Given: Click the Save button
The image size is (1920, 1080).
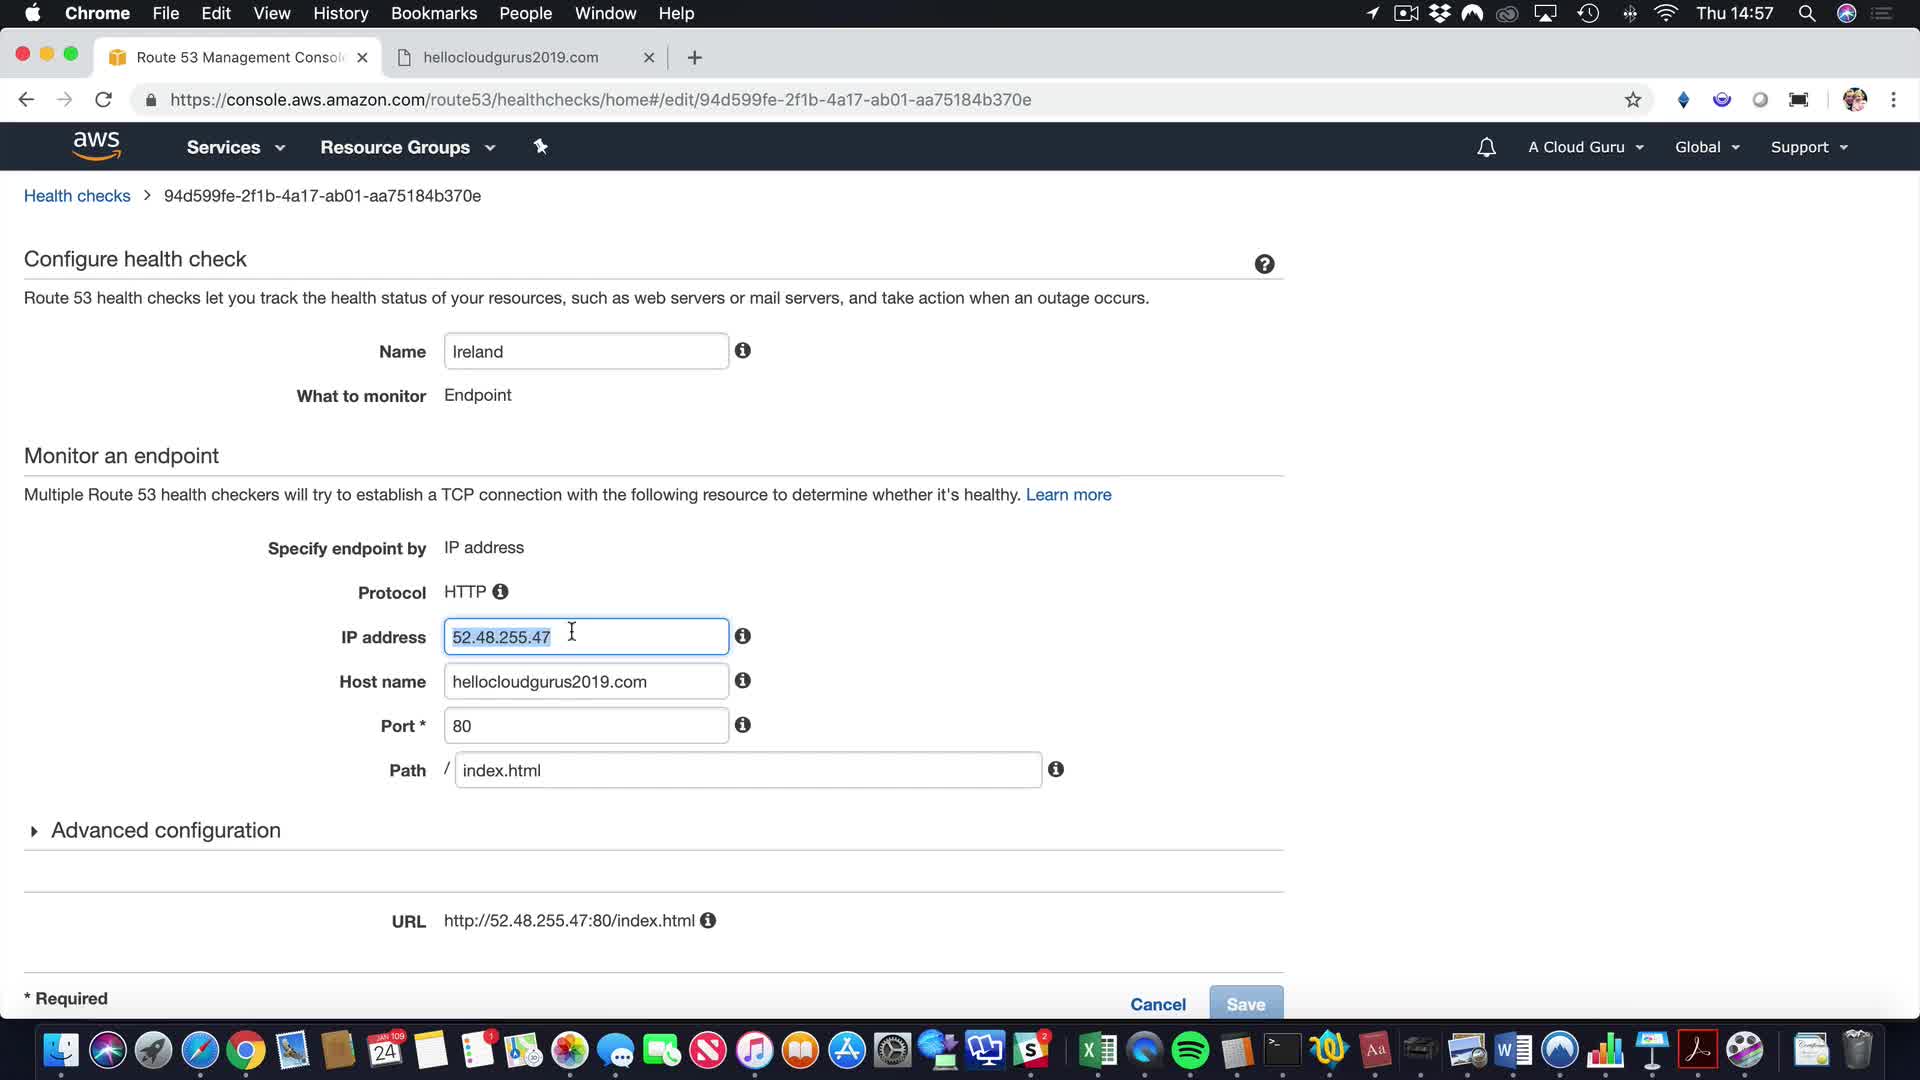Looking at the screenshot, I should click(1245, 1003).
